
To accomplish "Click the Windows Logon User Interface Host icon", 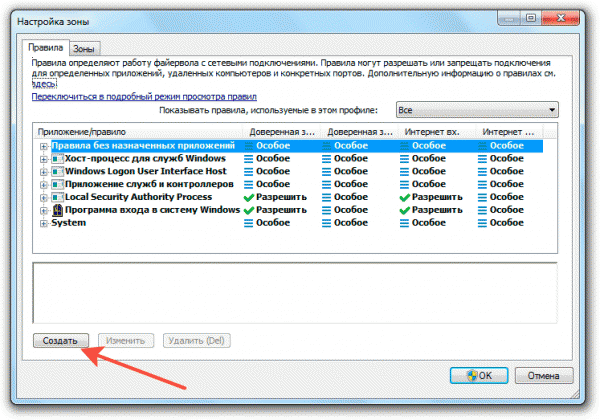I will tap(57, 171).
